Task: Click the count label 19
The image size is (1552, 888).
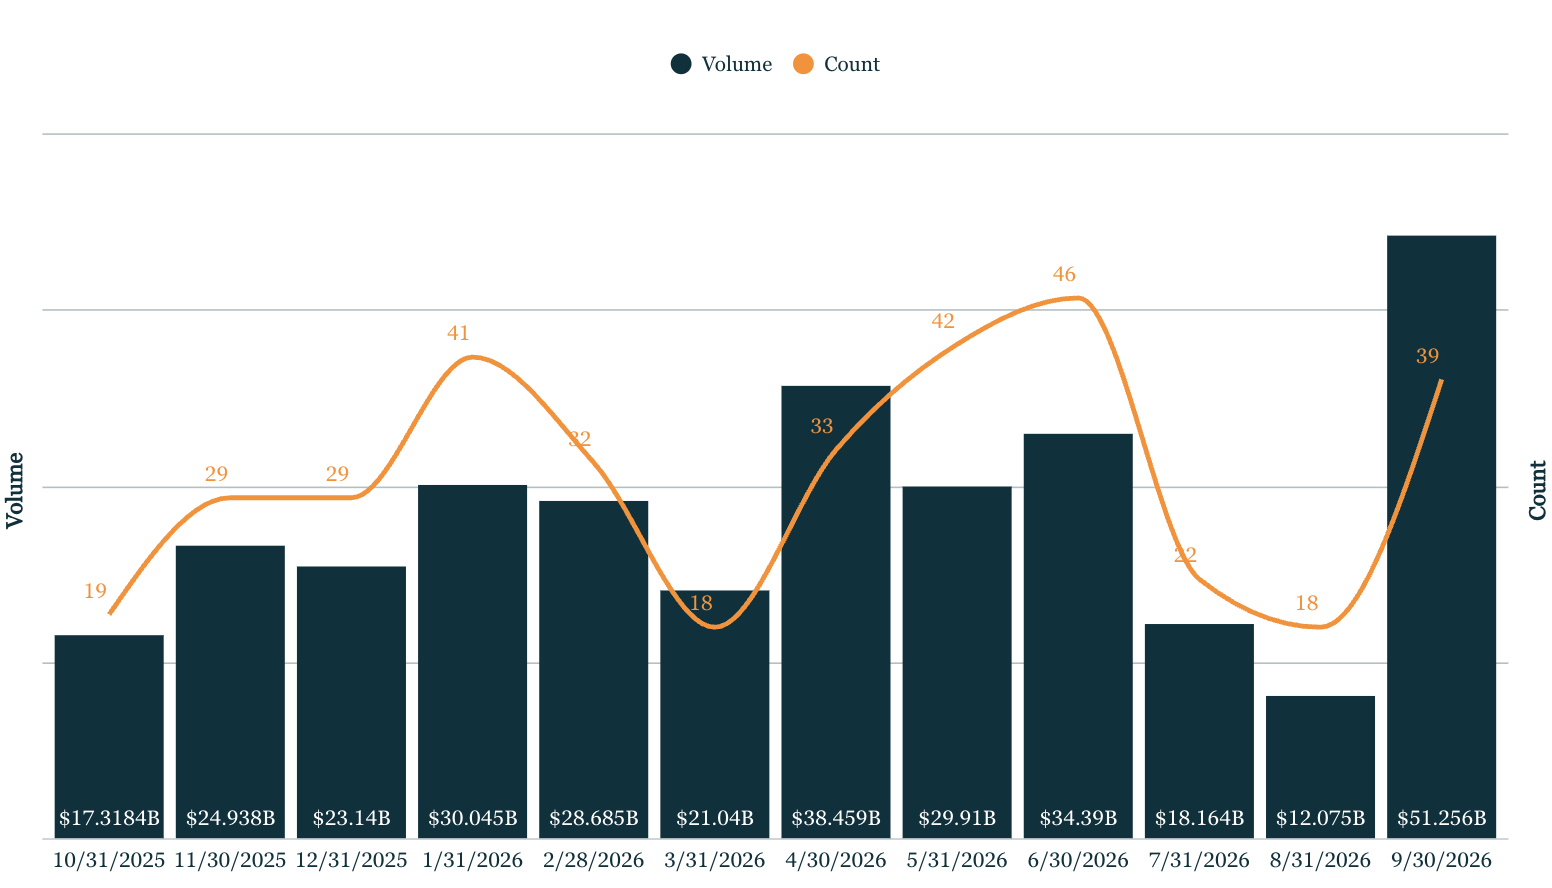Action: [95, 591]
